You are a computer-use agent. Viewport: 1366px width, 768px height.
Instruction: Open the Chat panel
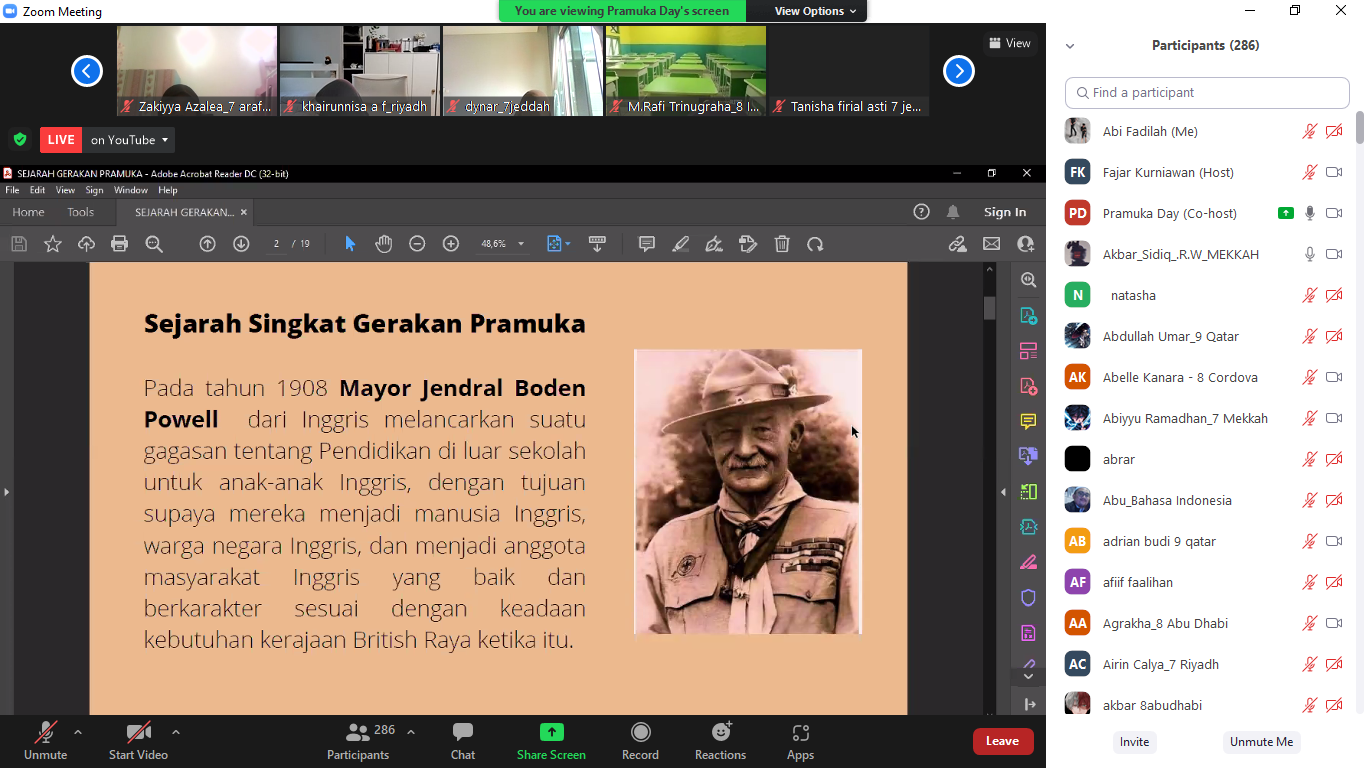click(x=462, y=741)
